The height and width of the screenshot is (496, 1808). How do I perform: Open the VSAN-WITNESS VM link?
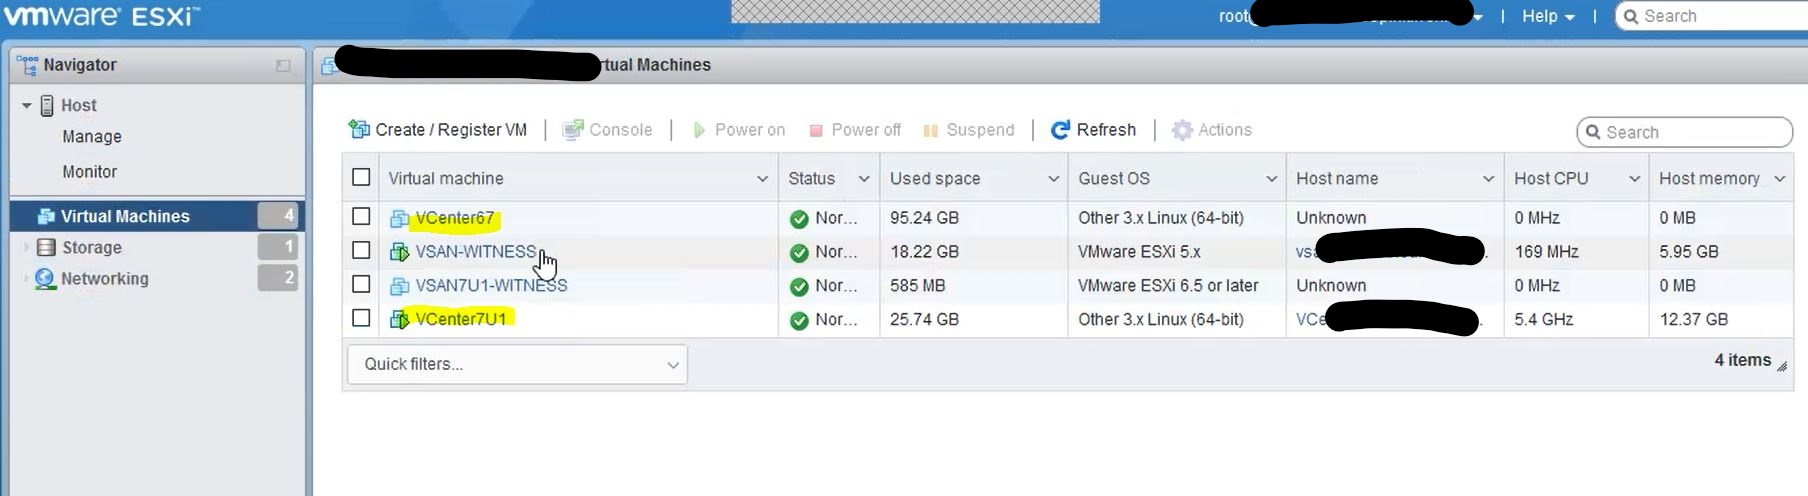476,252
